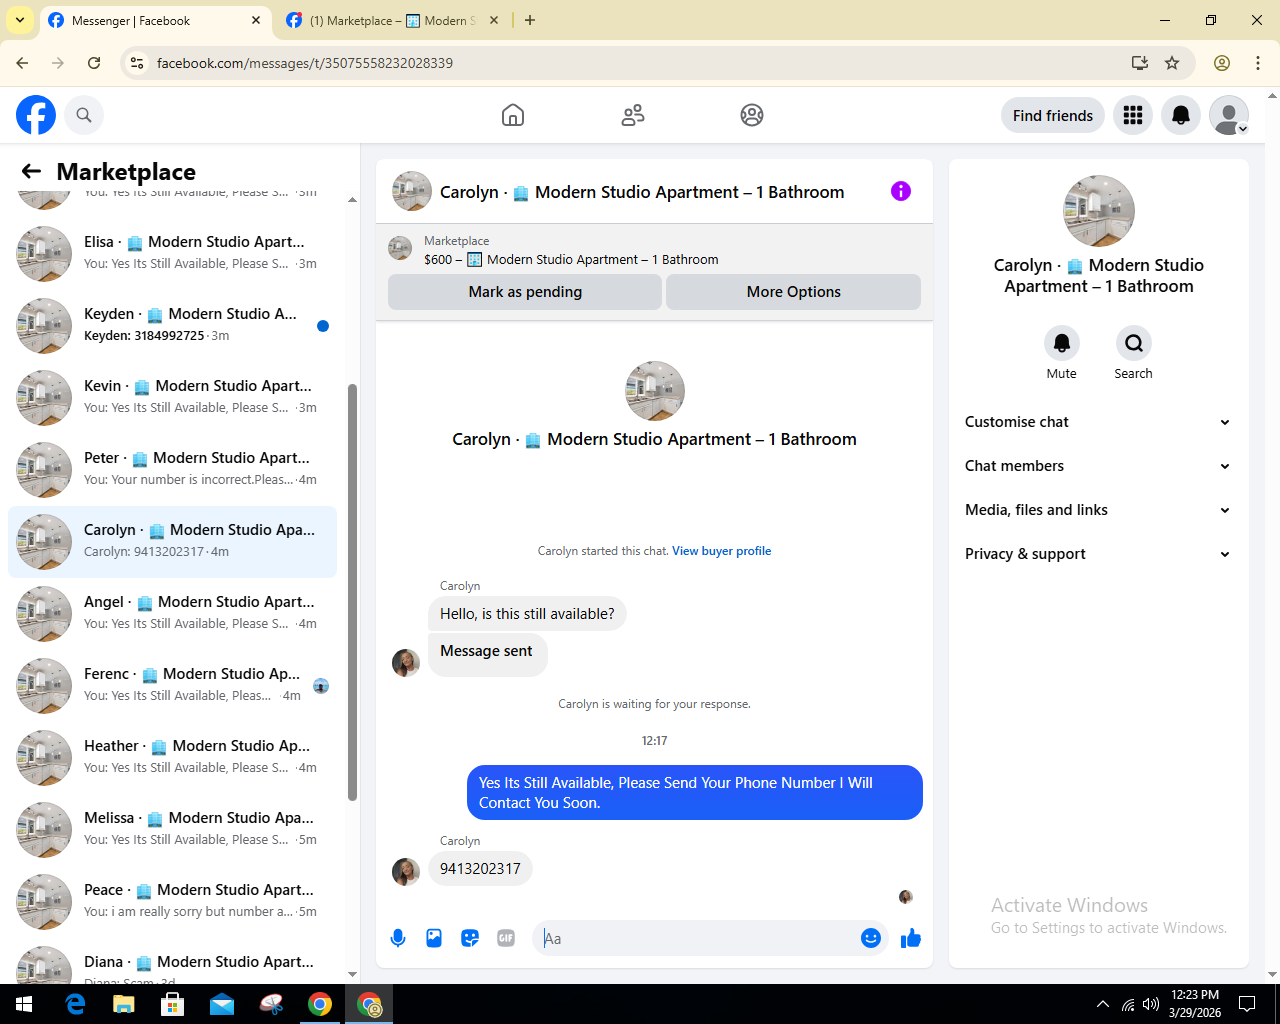Open Windows Start menu
1280x1024 pixels.
coord(24,1004)
